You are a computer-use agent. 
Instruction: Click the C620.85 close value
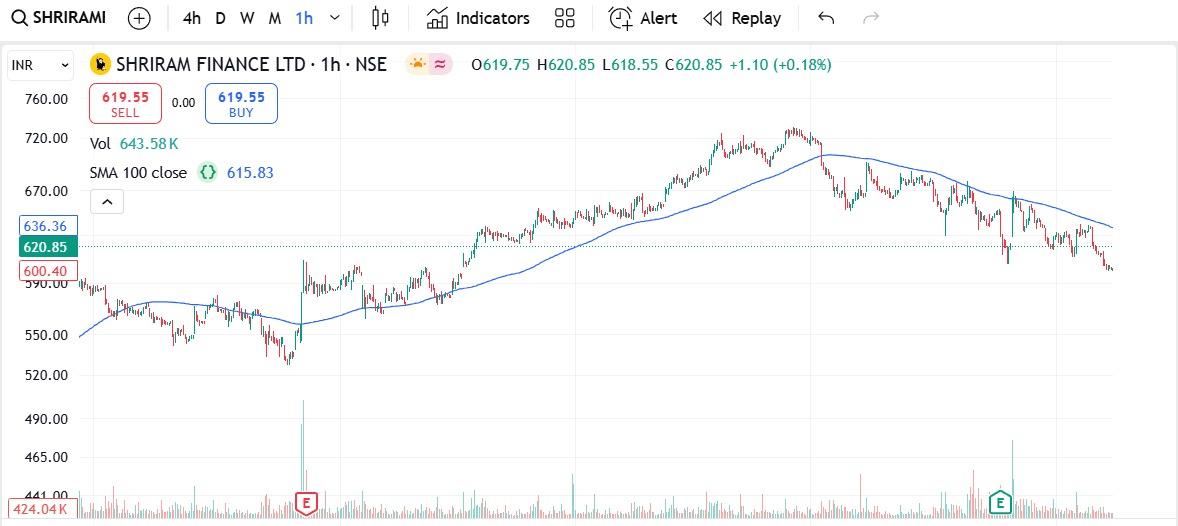(x=693, y=65)
